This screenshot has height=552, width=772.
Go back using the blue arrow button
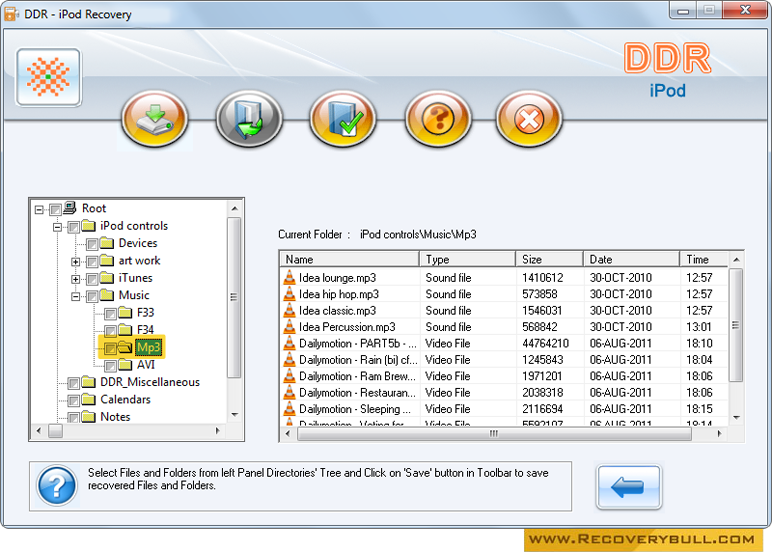[629, 487]
